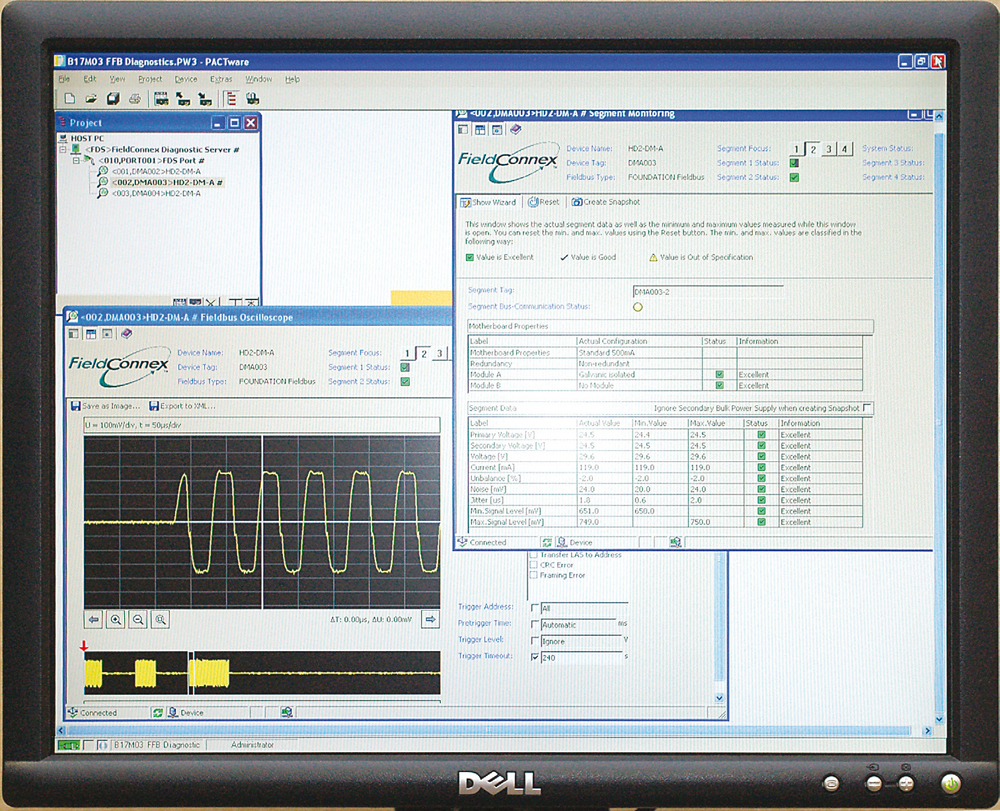Viewport: 1000px width, 811px height.
Task: Open the Project menu
Action: 150,79
